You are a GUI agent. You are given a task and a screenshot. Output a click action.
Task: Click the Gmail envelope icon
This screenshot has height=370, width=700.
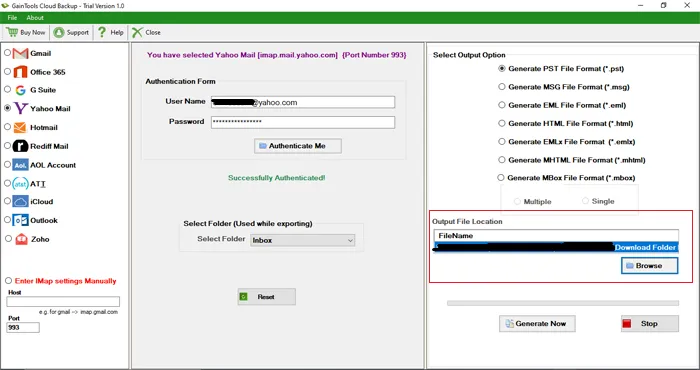click(21, 54)
